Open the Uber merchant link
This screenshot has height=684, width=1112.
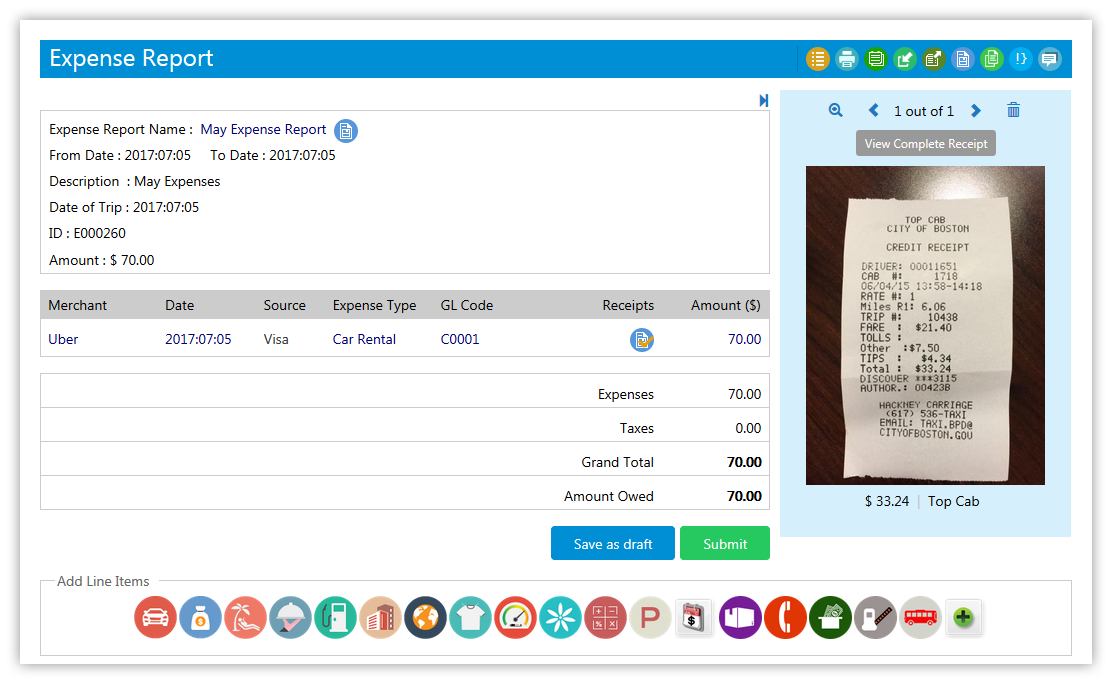63,339
